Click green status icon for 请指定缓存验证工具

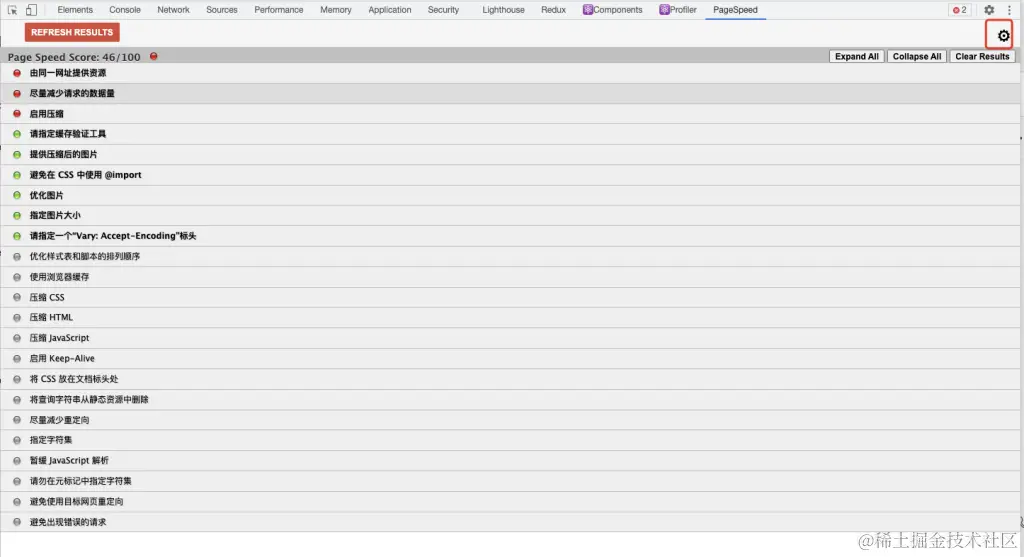pyautogui.click(x=17, y=134)
